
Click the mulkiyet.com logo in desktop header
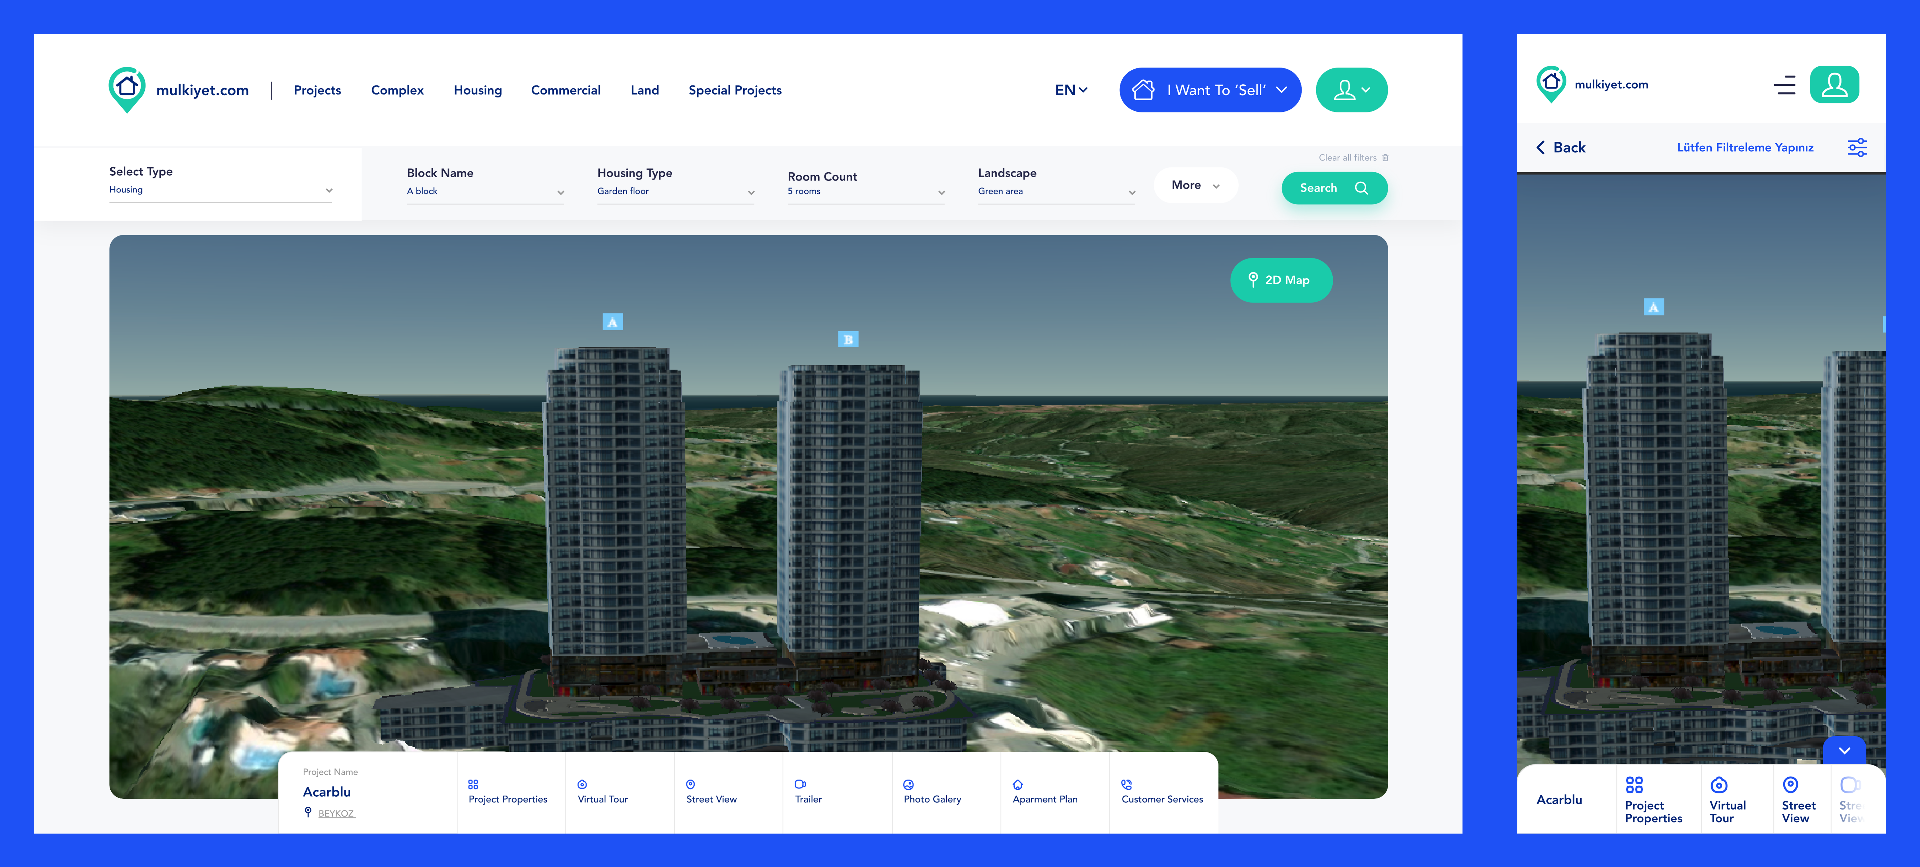pos(178,90)
